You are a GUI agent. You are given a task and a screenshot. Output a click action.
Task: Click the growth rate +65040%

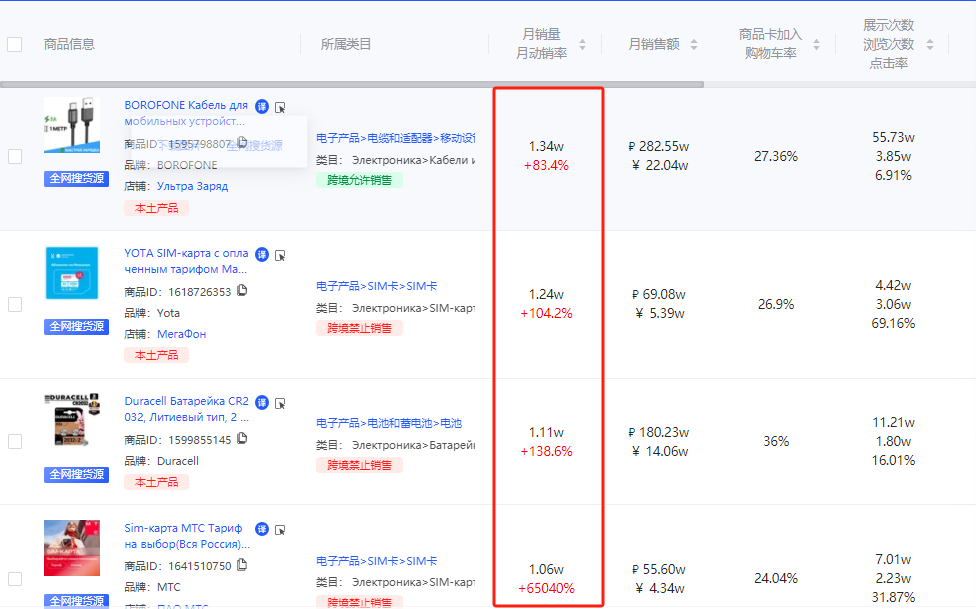tap(546, 588)
